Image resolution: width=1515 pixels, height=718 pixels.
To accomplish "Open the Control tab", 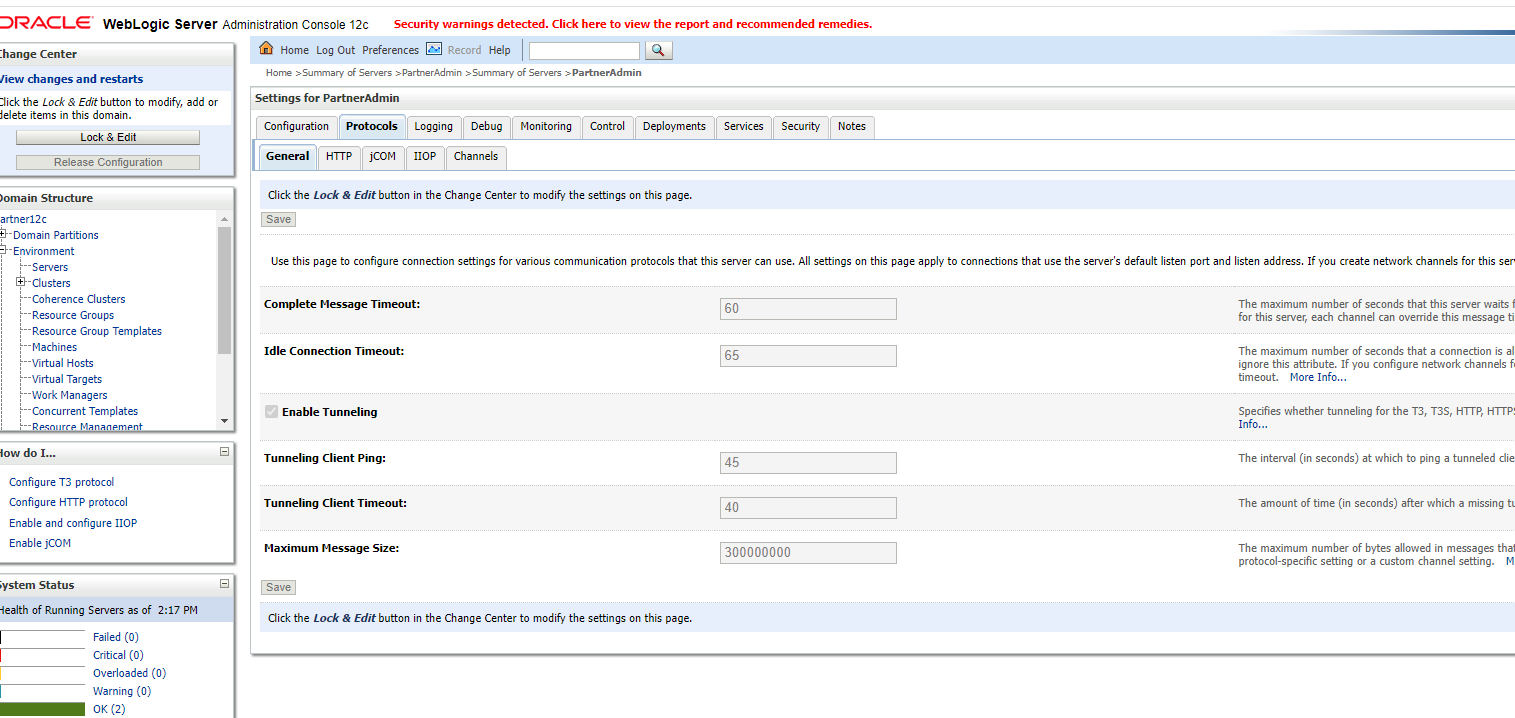I will [607, 127].
